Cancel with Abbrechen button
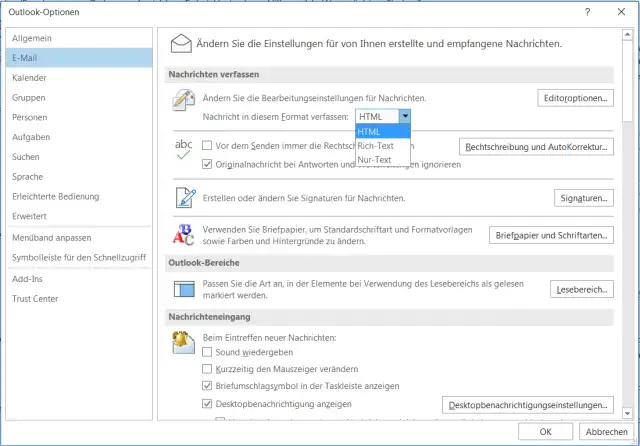The width and height of the screenshot is (640, 446). click(x=606, y=431)
